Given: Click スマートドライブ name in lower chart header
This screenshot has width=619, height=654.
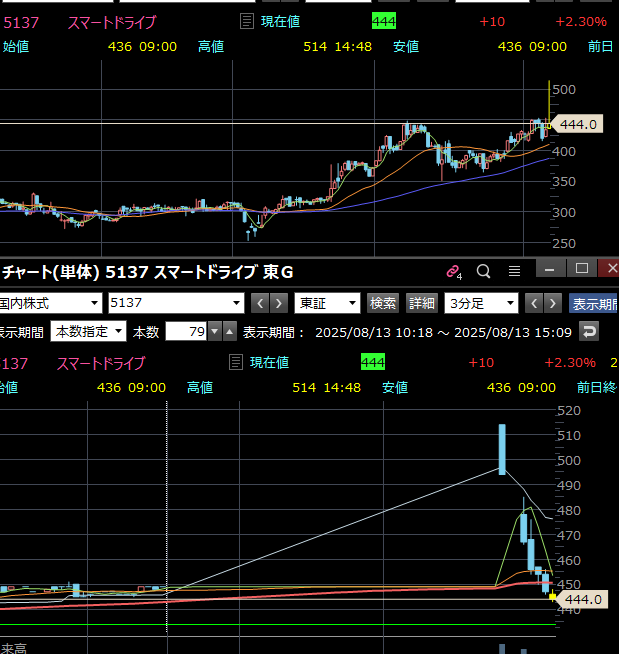Looking at the screenshot, I should pos(101,363).
